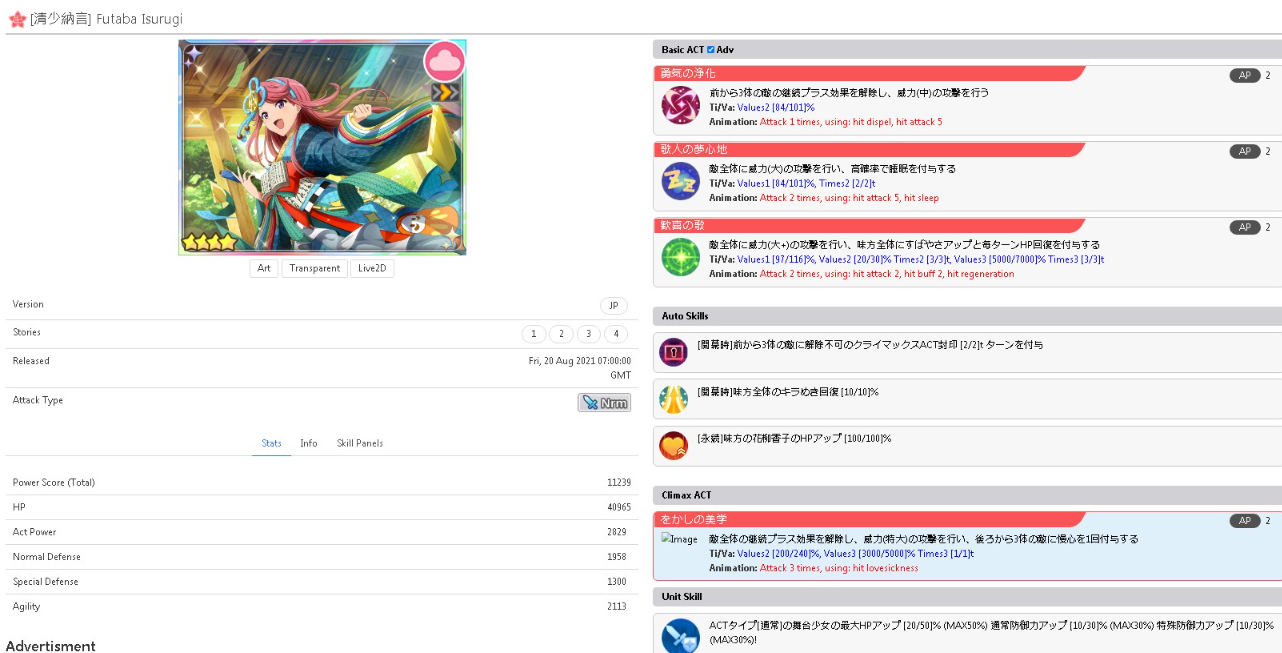This screenshot has height=653, width=1282.
Task: Open story number 4
Action: coord(615,334)
